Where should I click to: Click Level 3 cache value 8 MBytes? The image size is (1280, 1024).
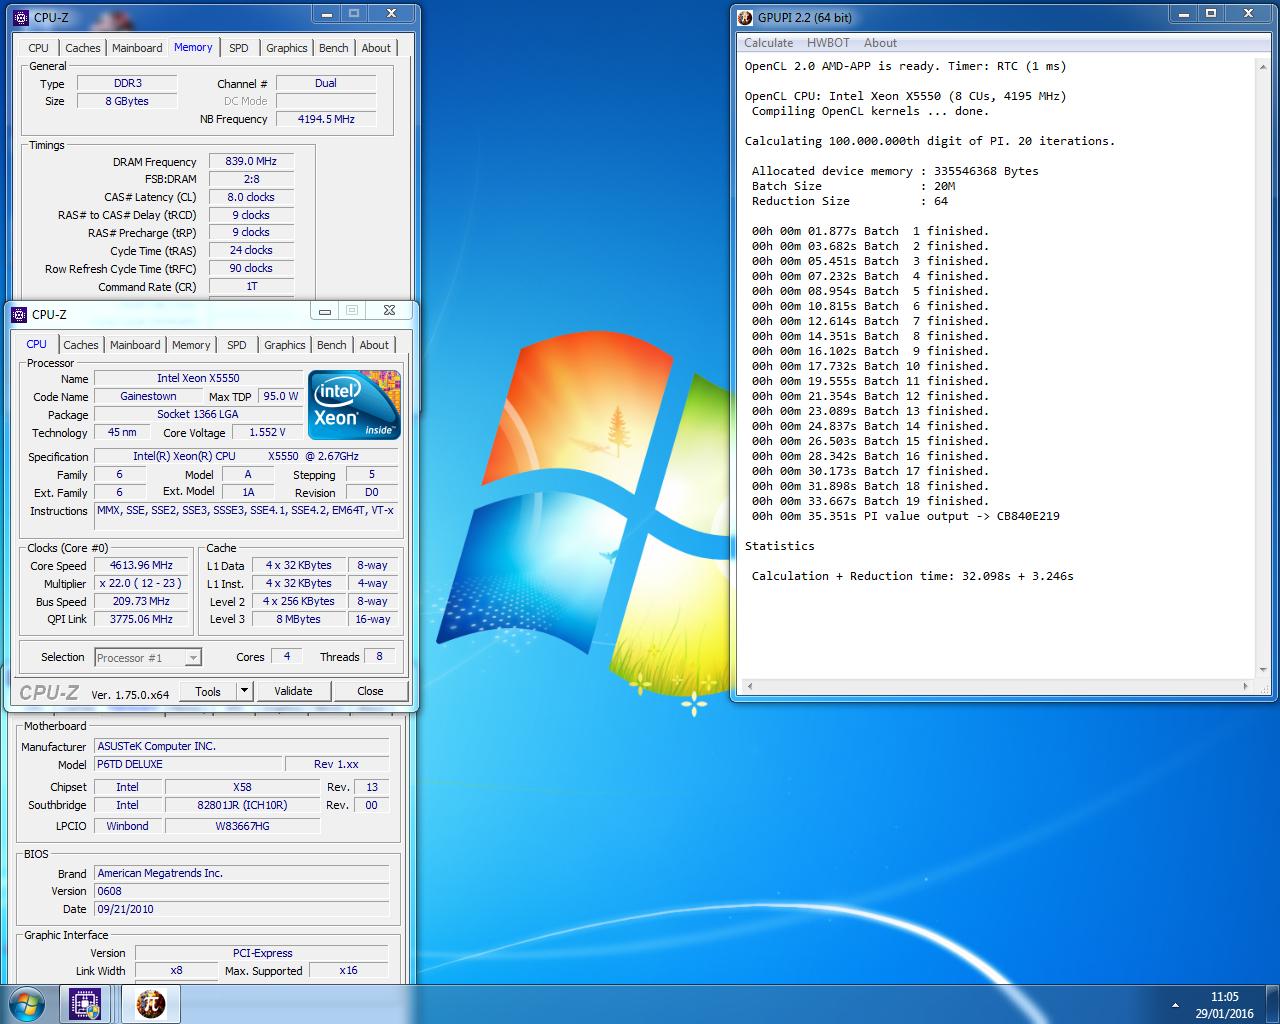300,619
